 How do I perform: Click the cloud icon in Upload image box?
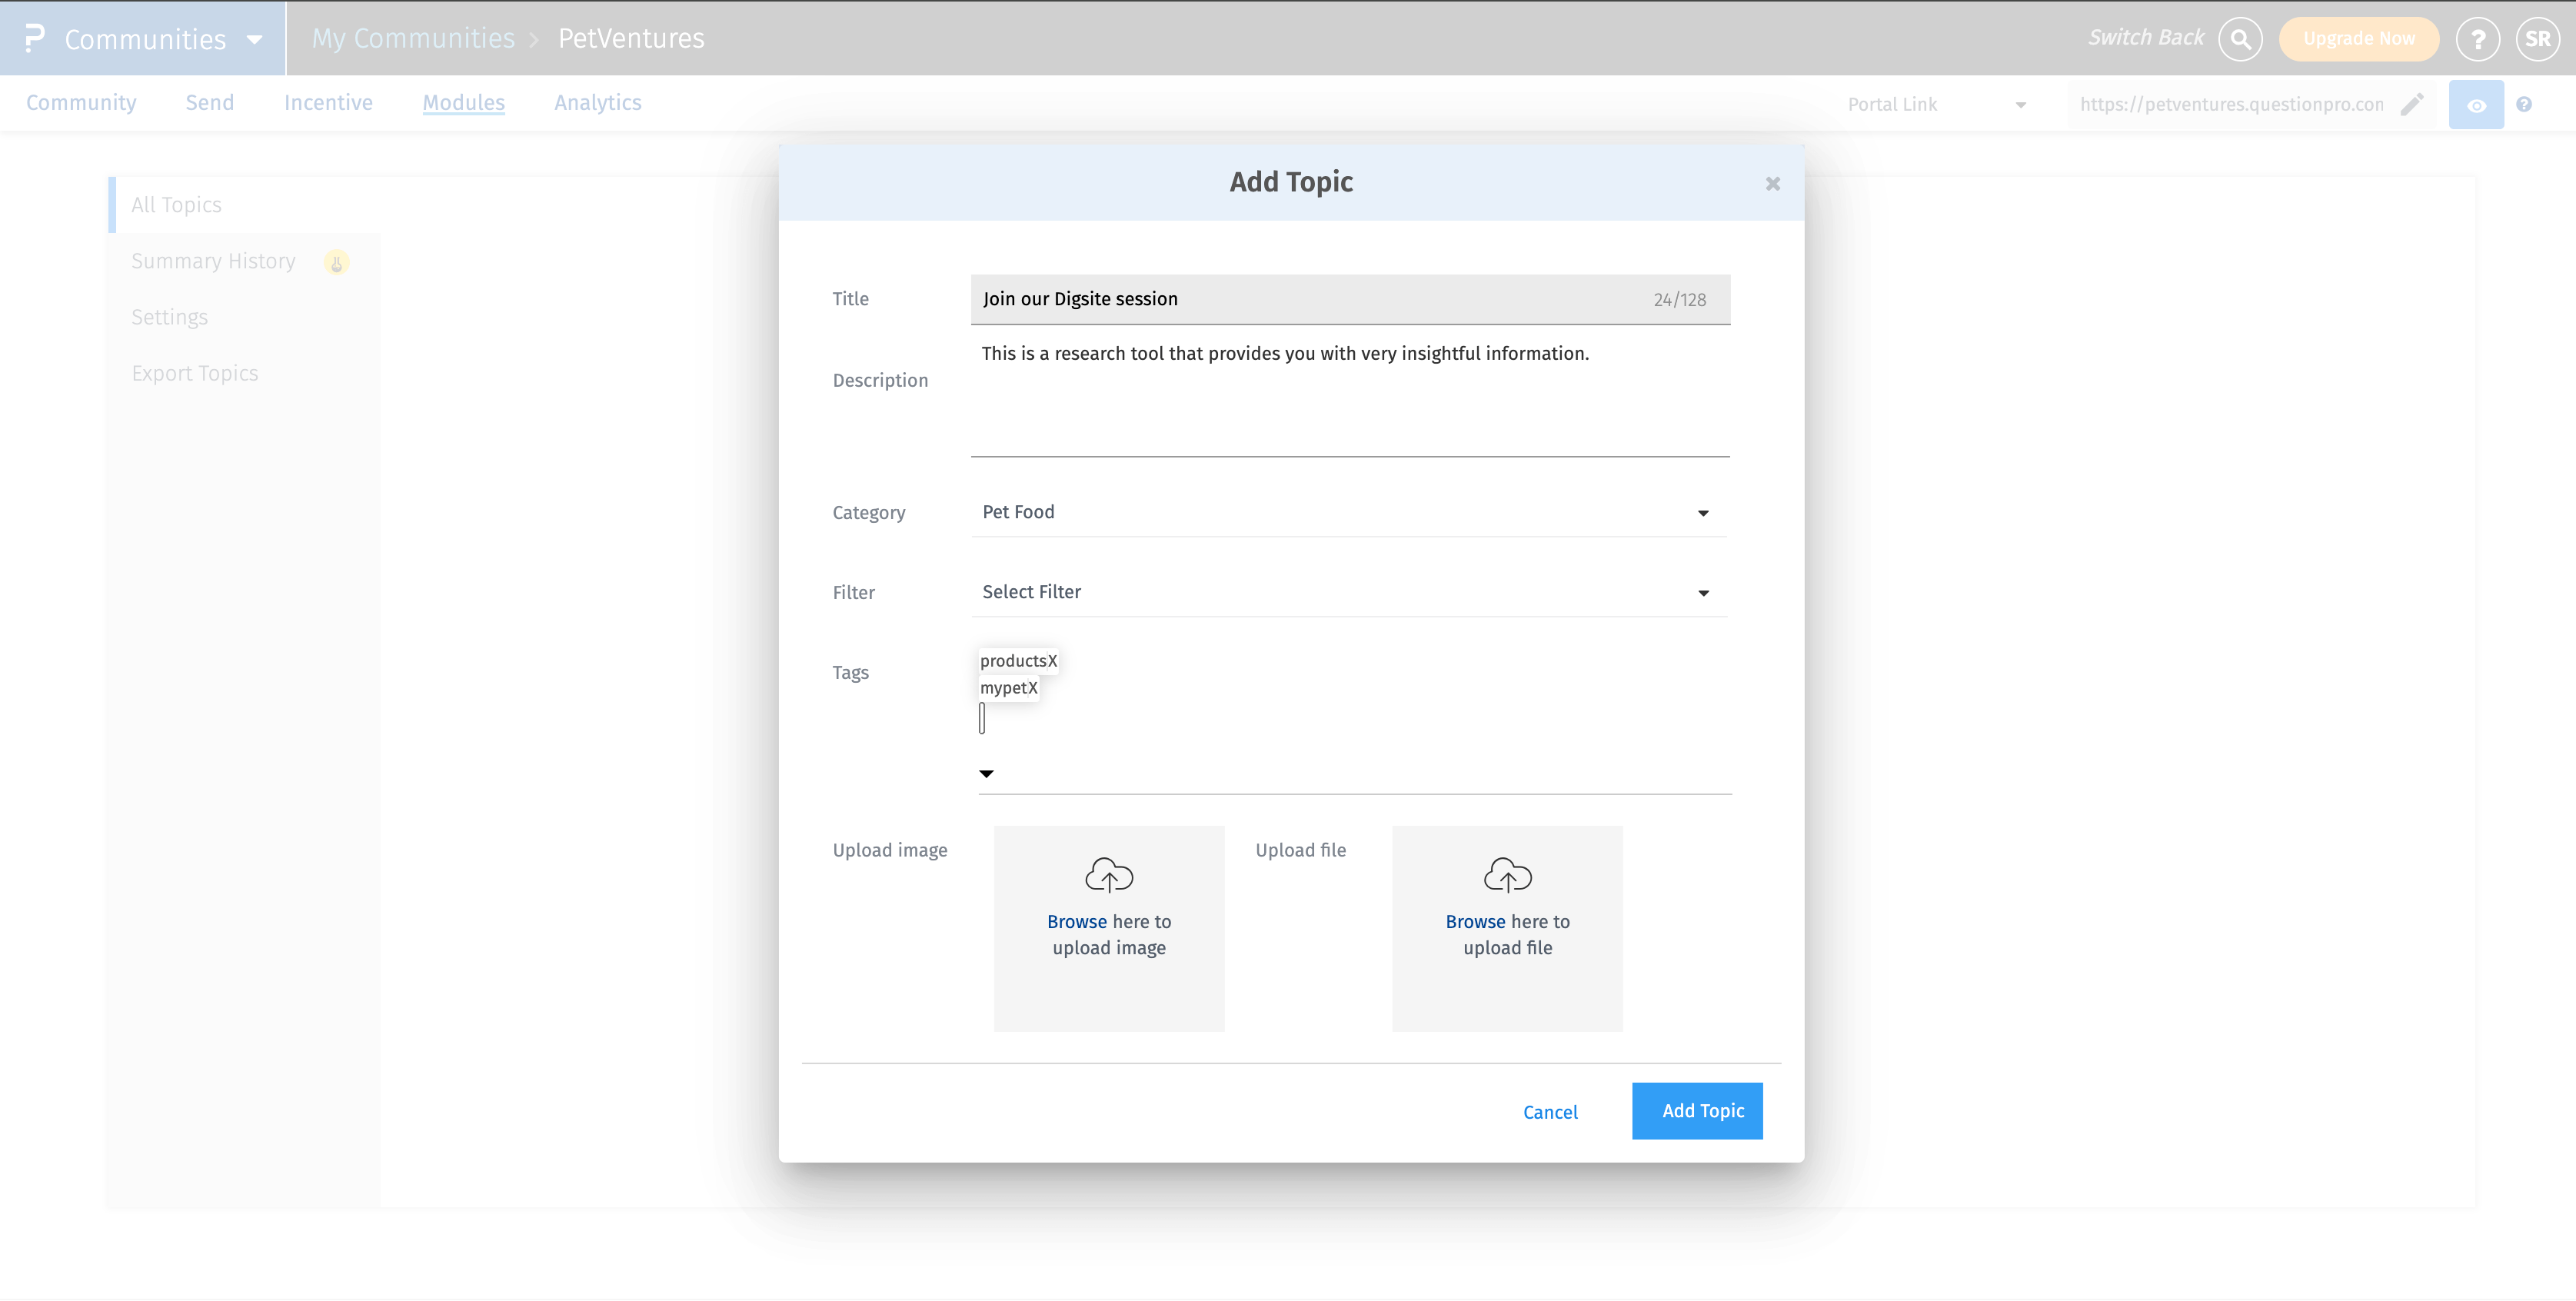(x=1109, y=874)
